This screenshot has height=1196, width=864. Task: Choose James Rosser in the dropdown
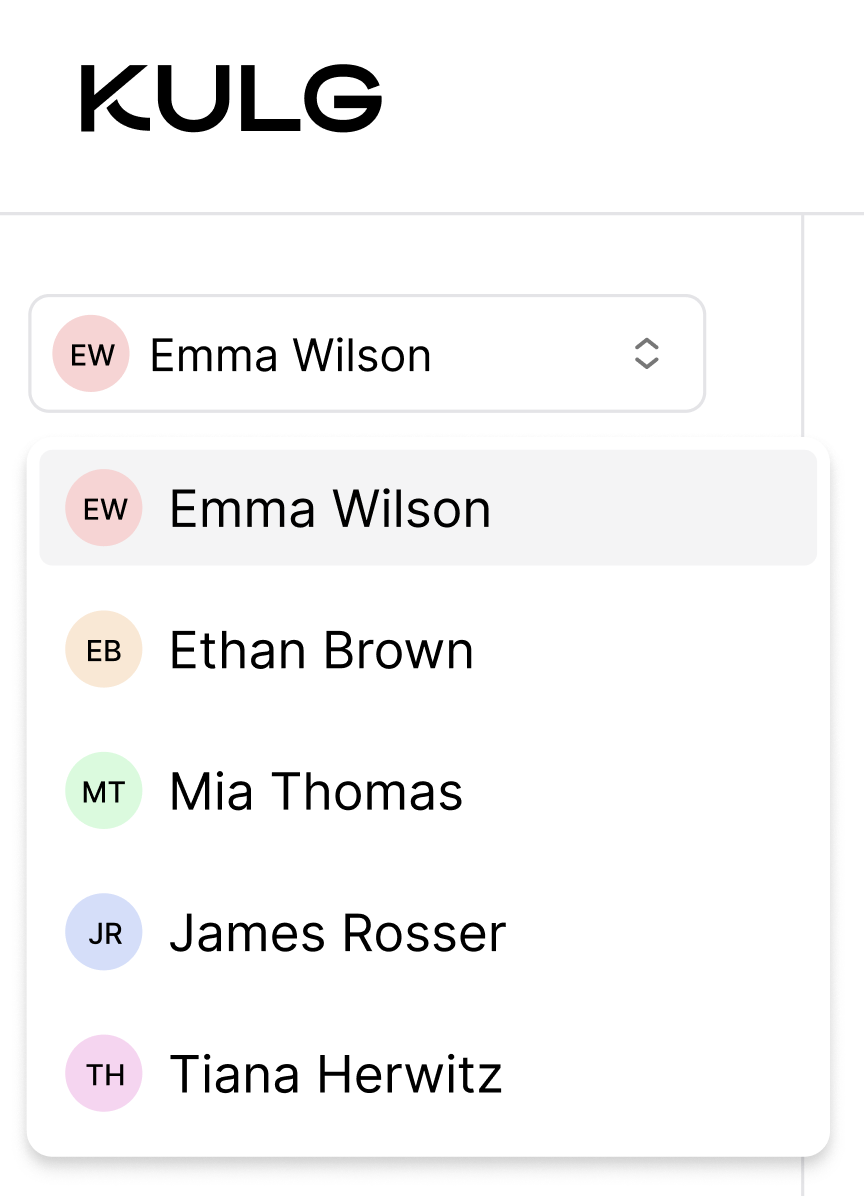coord(337,933)
